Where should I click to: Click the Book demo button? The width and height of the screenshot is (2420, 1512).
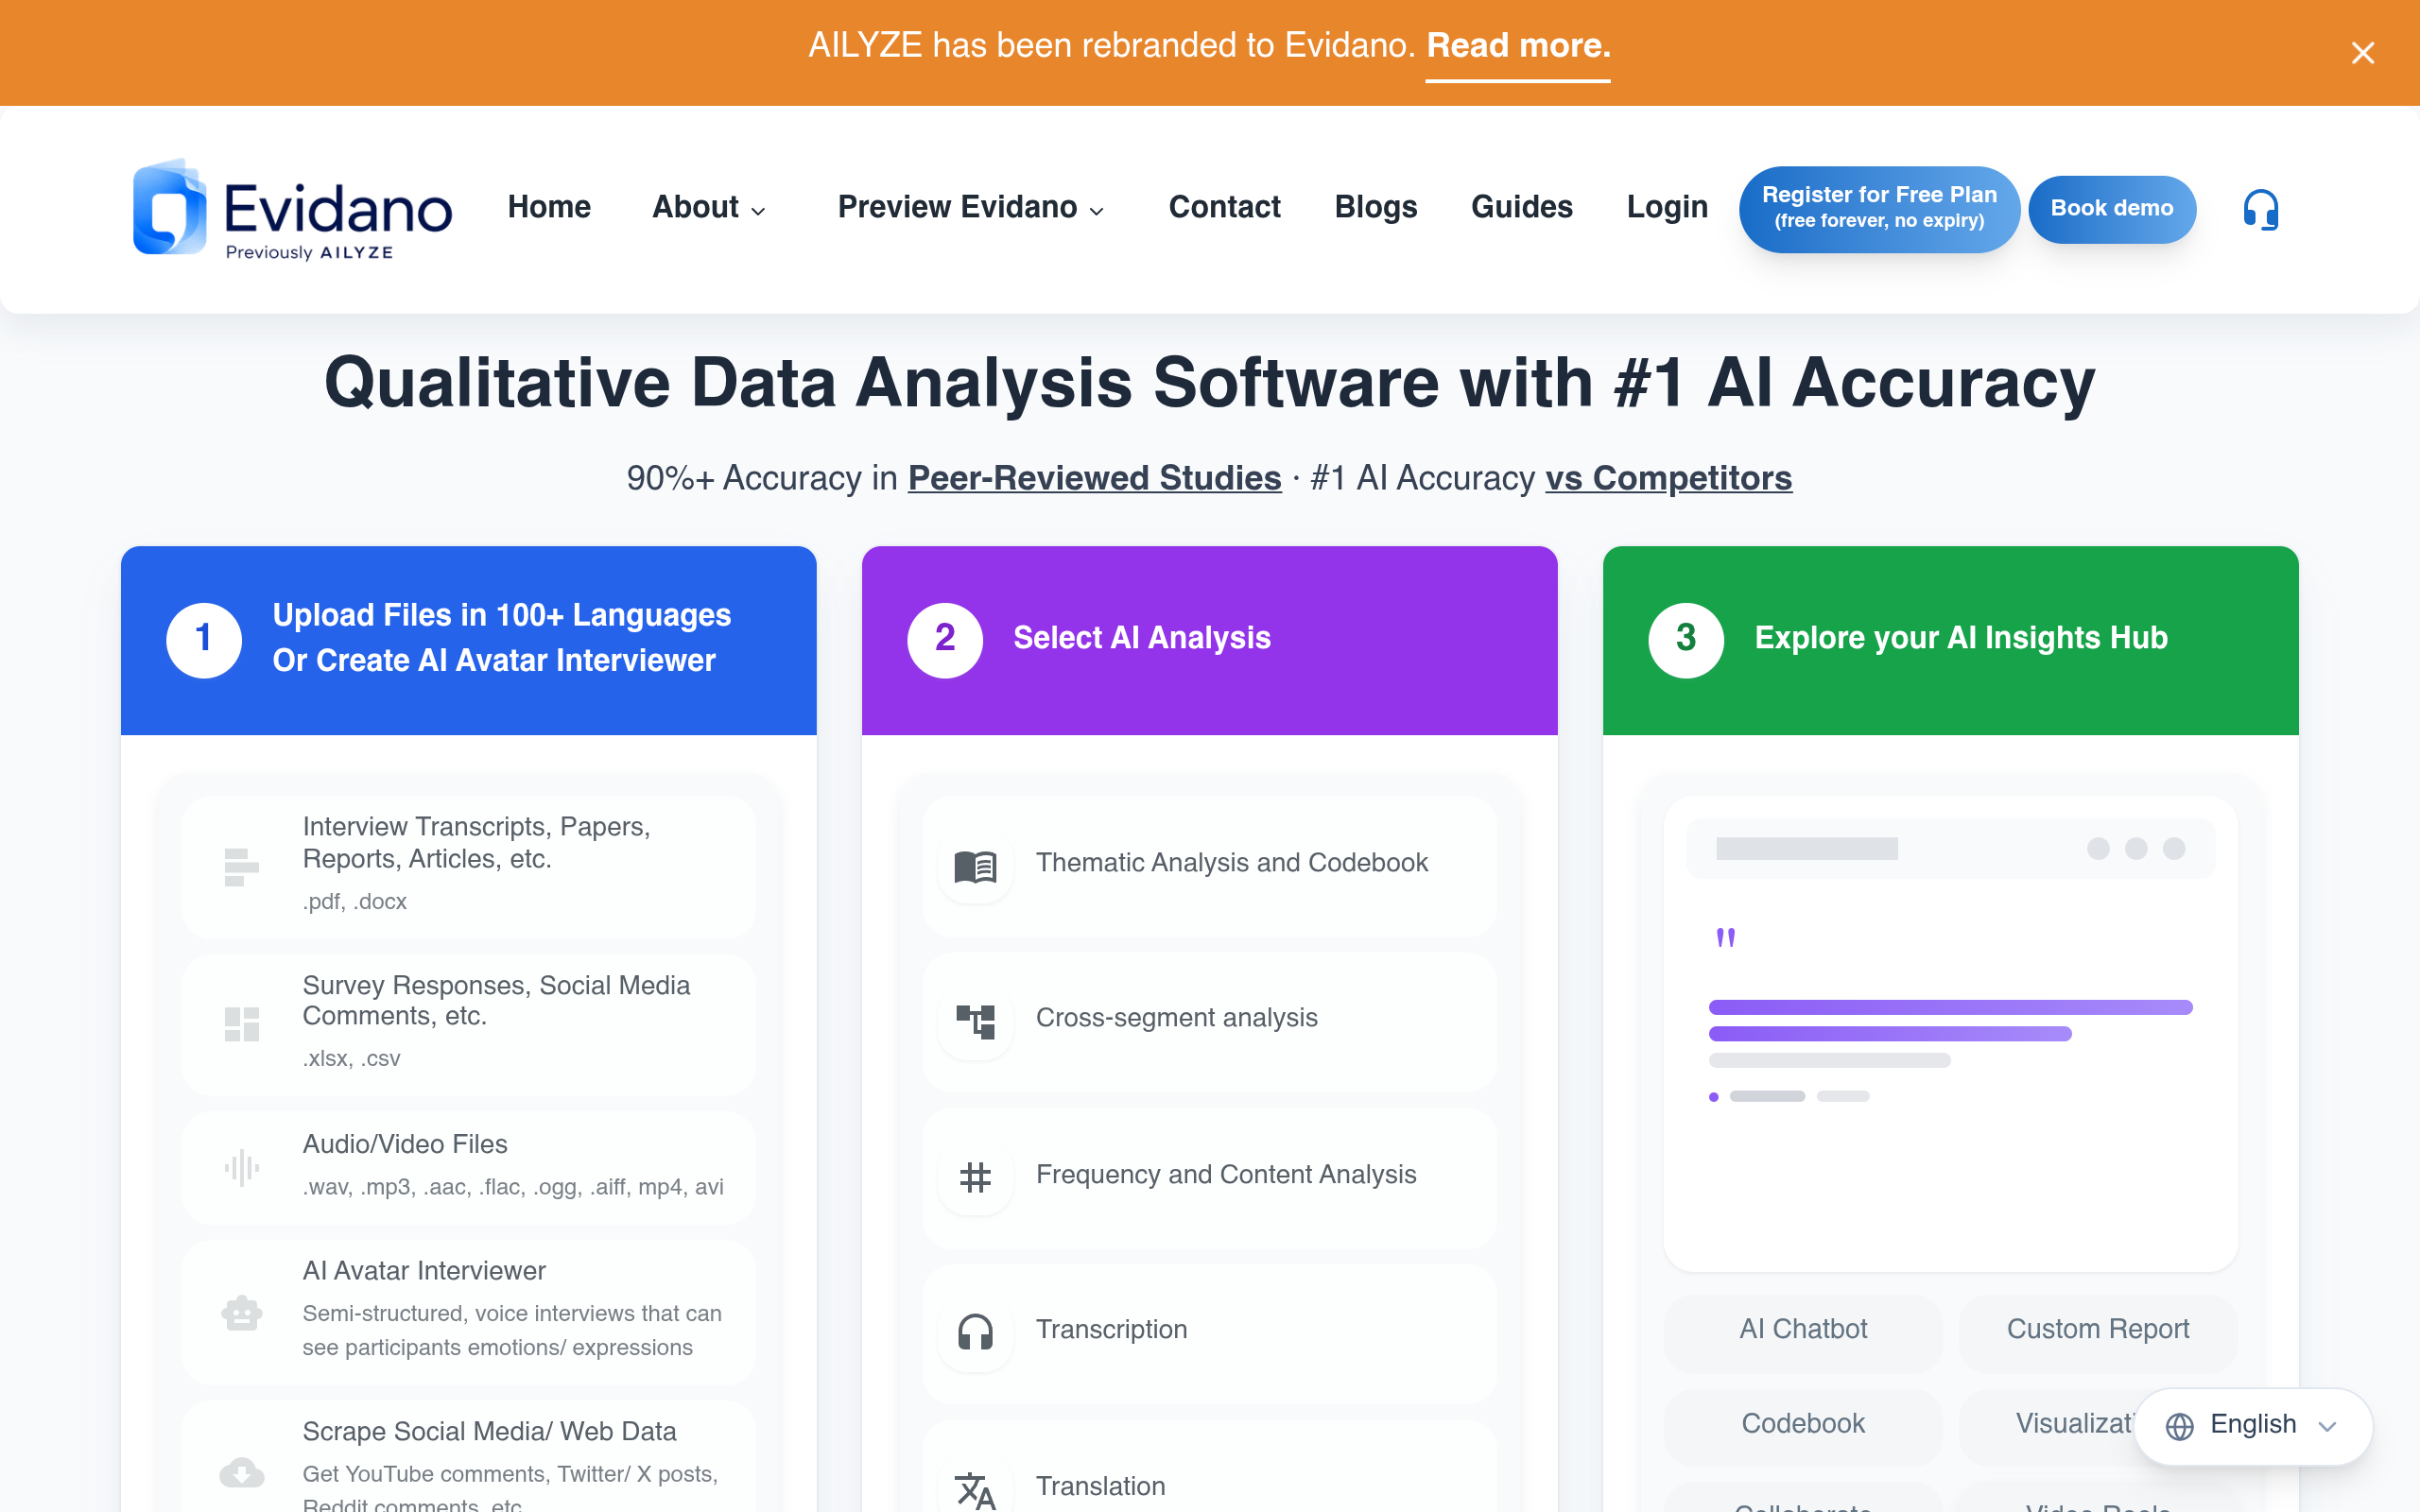coord(2112,209)
